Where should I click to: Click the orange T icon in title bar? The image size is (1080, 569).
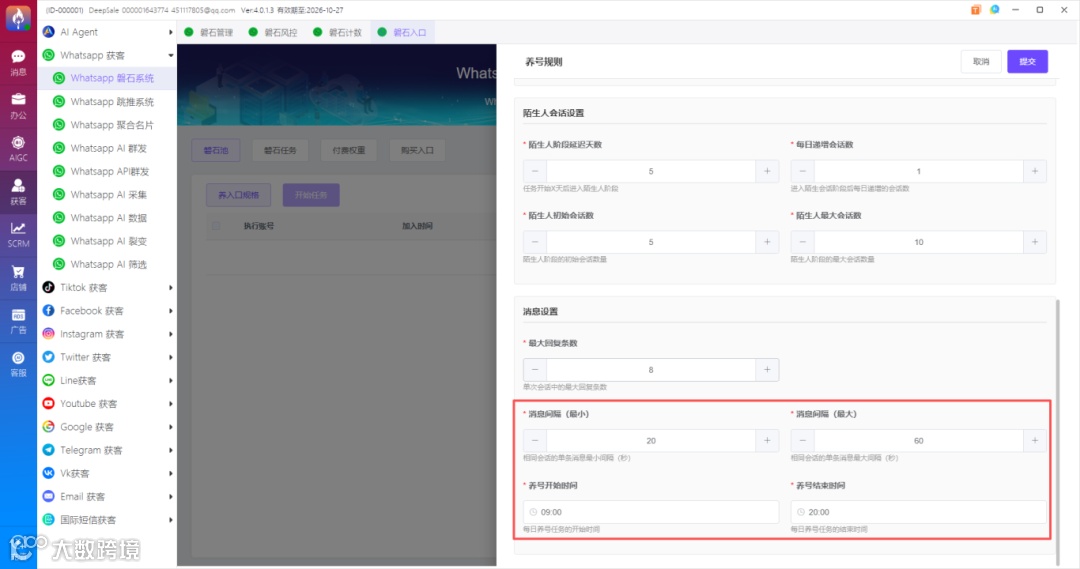pos(975,10)
